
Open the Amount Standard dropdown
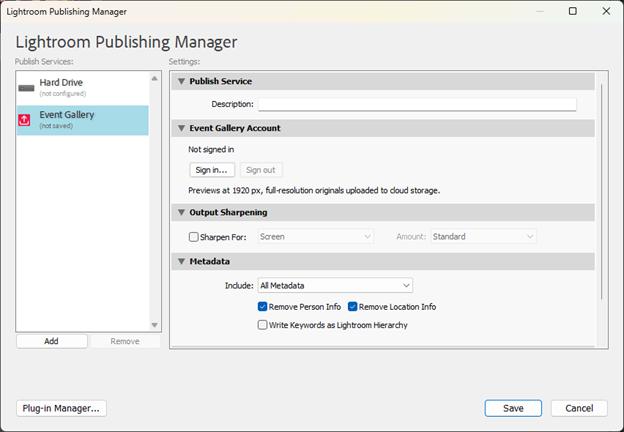(483, 237)
